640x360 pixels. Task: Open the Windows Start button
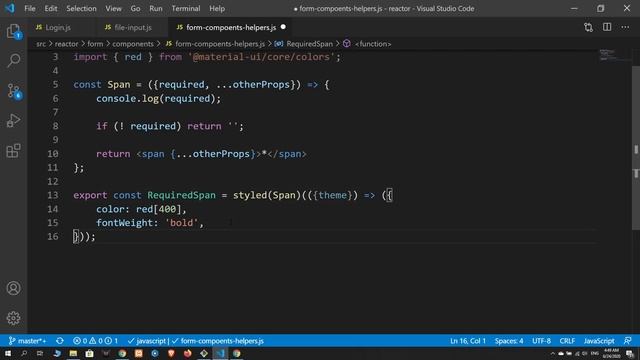point(8,353)
